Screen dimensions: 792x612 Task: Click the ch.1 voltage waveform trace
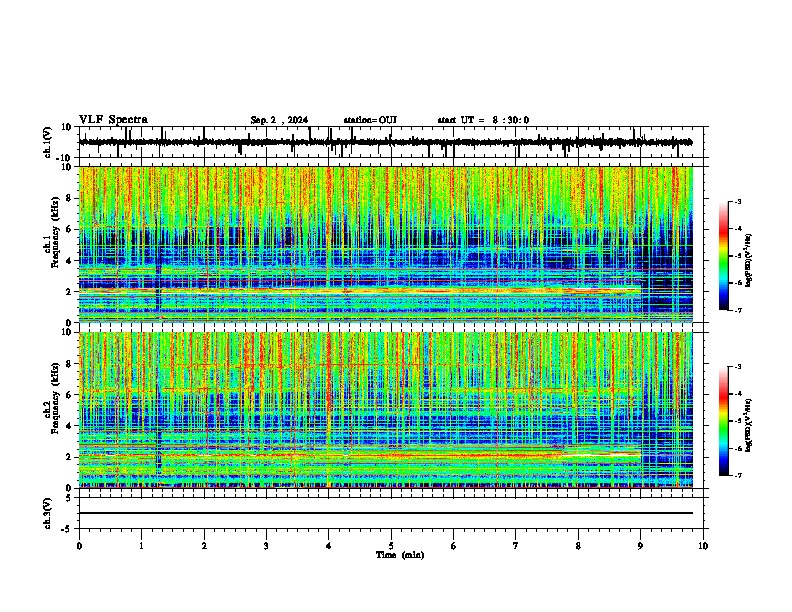pos(385,142)
